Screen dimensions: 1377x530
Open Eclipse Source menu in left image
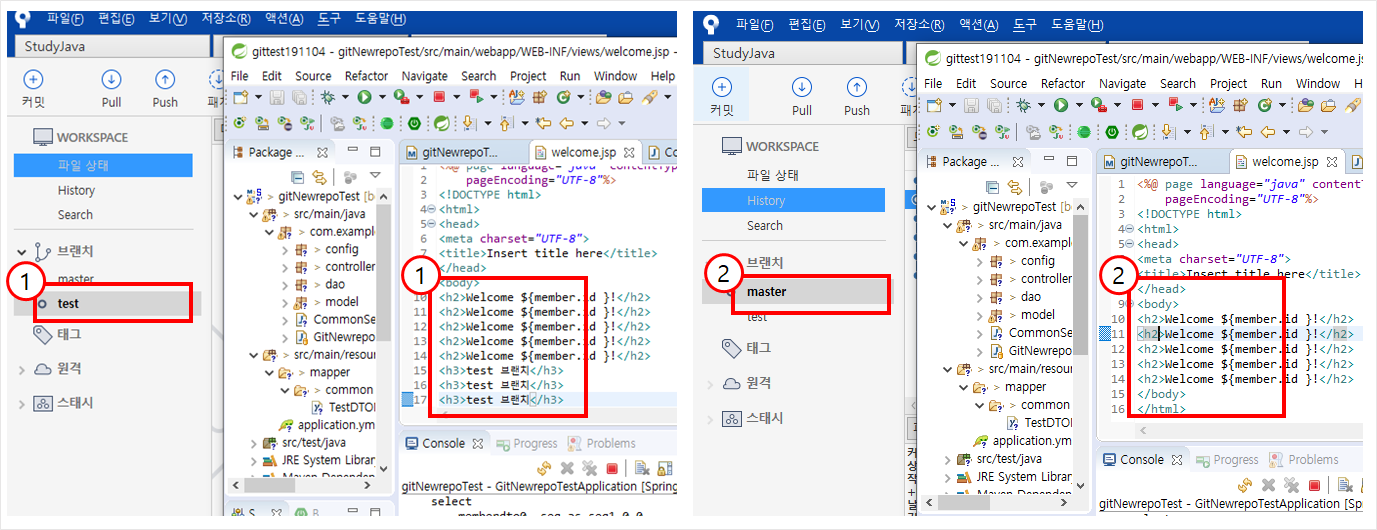(313, 76)
